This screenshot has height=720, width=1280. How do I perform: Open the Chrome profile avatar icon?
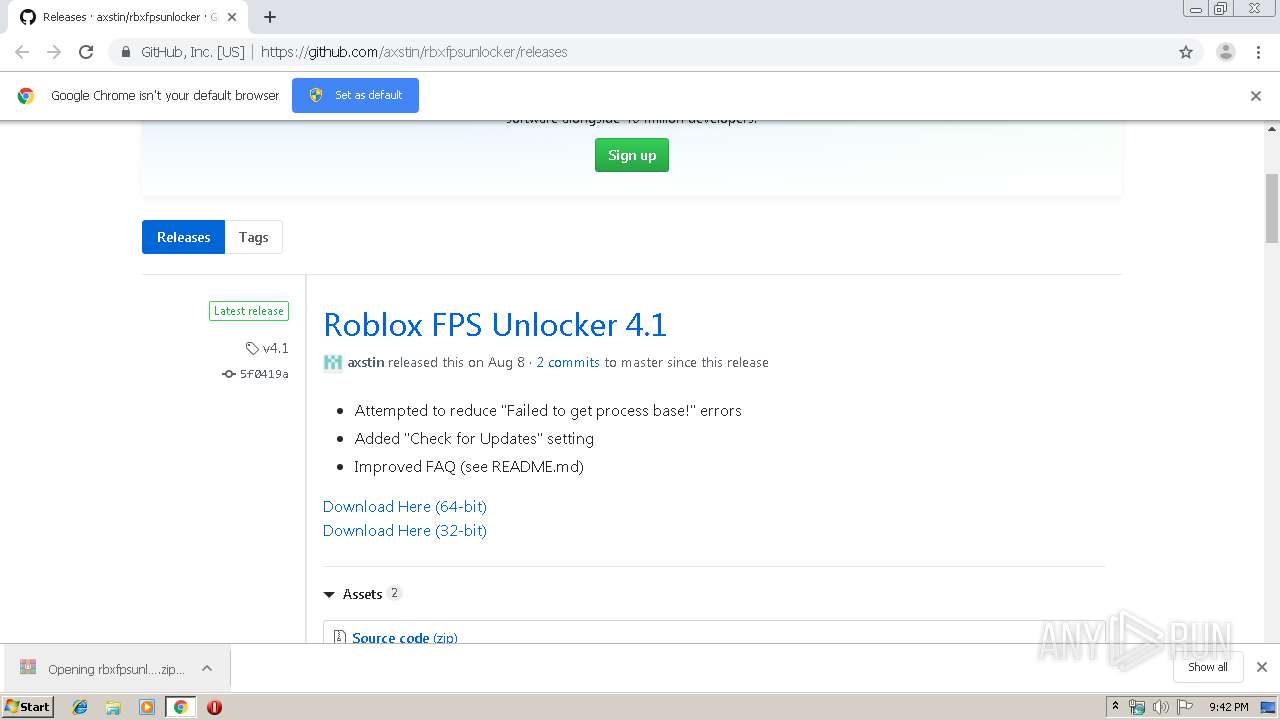[x=1226, y=52]
